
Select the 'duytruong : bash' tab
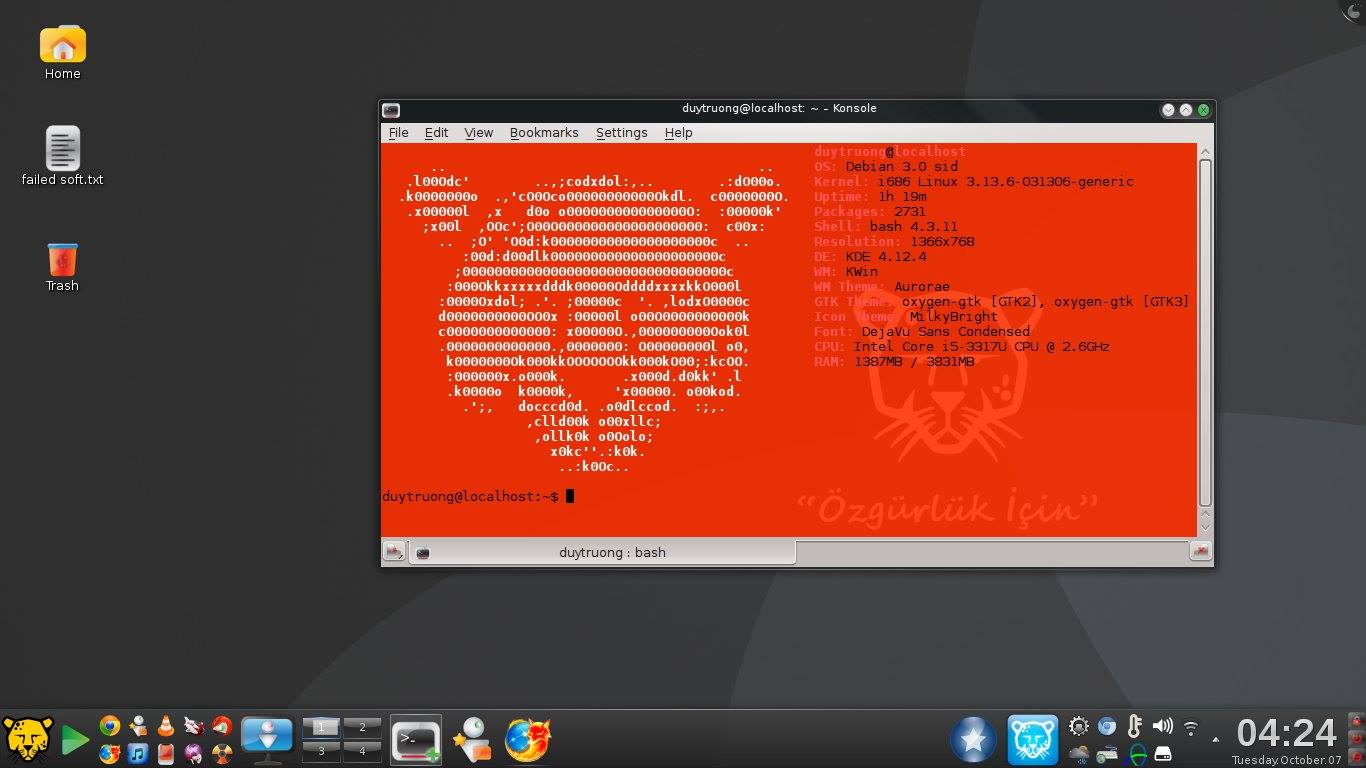603,552
